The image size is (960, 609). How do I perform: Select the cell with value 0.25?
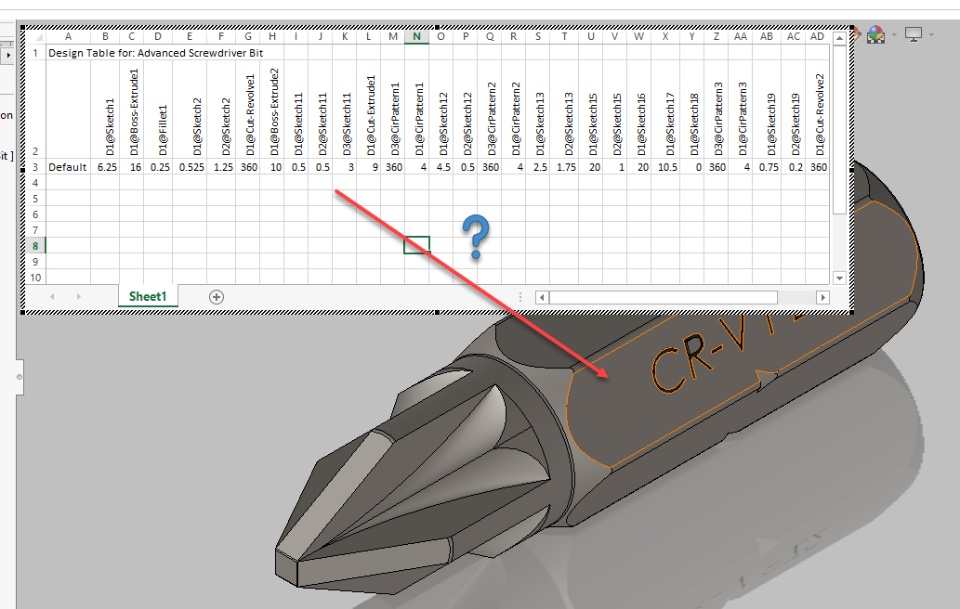click(158, 167)
